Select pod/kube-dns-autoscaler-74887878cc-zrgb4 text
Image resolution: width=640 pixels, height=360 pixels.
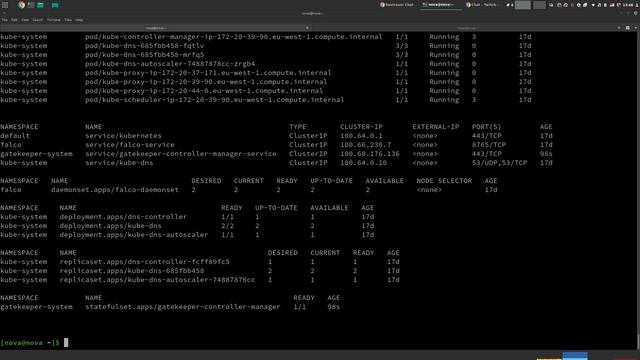[x=170, y=64]
